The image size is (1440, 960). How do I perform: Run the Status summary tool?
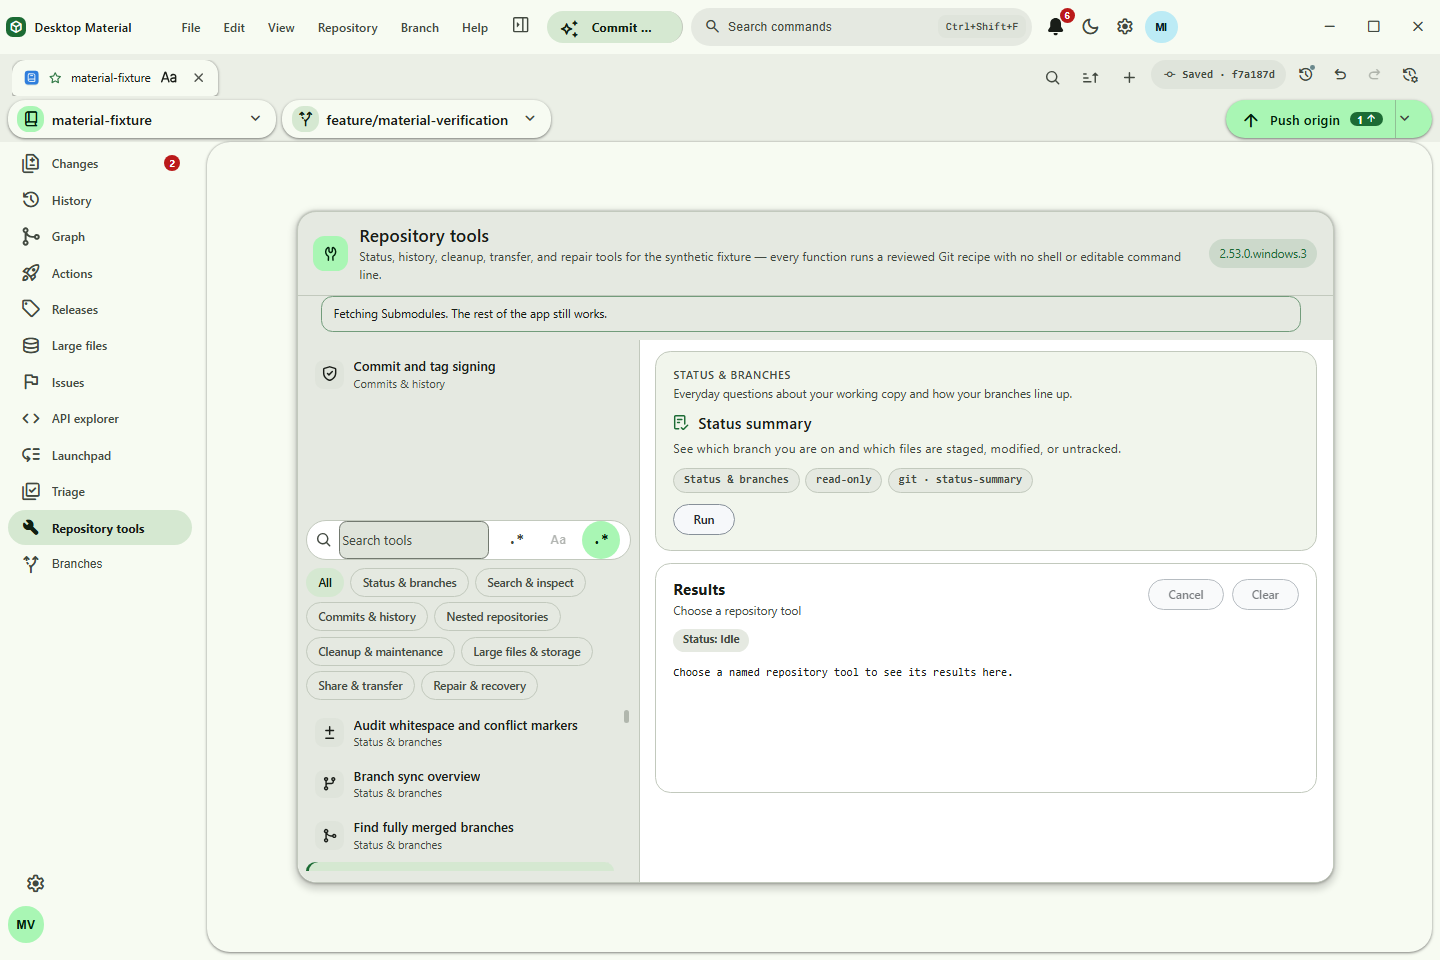(704, 520)
